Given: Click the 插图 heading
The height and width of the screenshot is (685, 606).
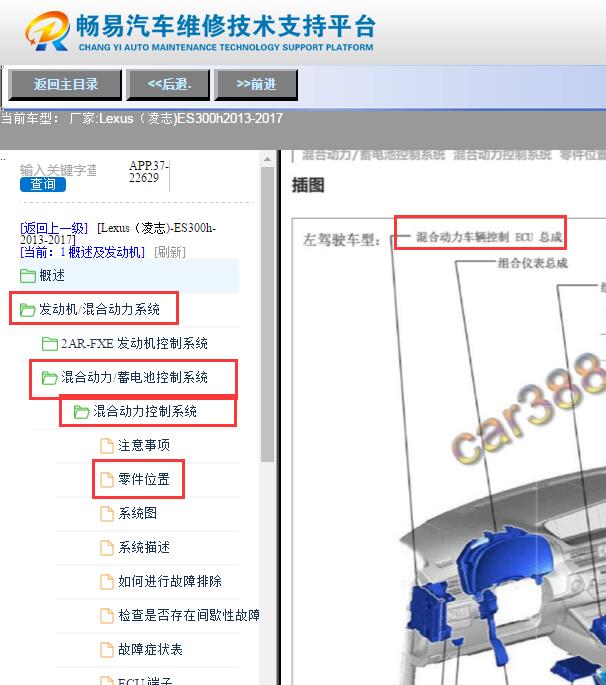Looking at the screenshot, I should click(308, 185).
